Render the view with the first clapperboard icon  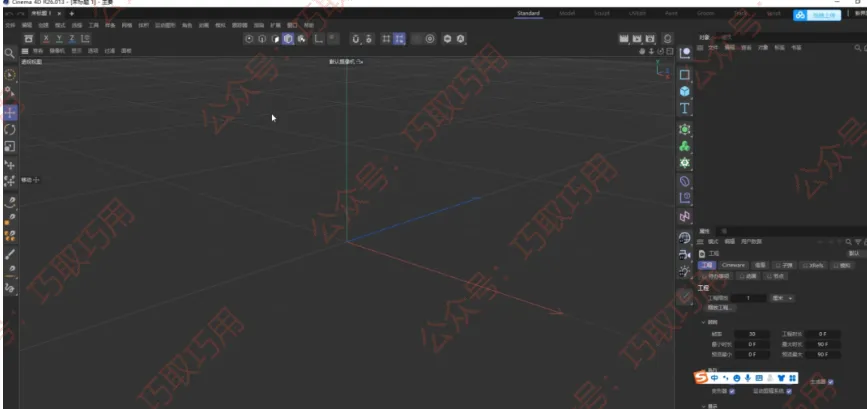coord(624,39)
